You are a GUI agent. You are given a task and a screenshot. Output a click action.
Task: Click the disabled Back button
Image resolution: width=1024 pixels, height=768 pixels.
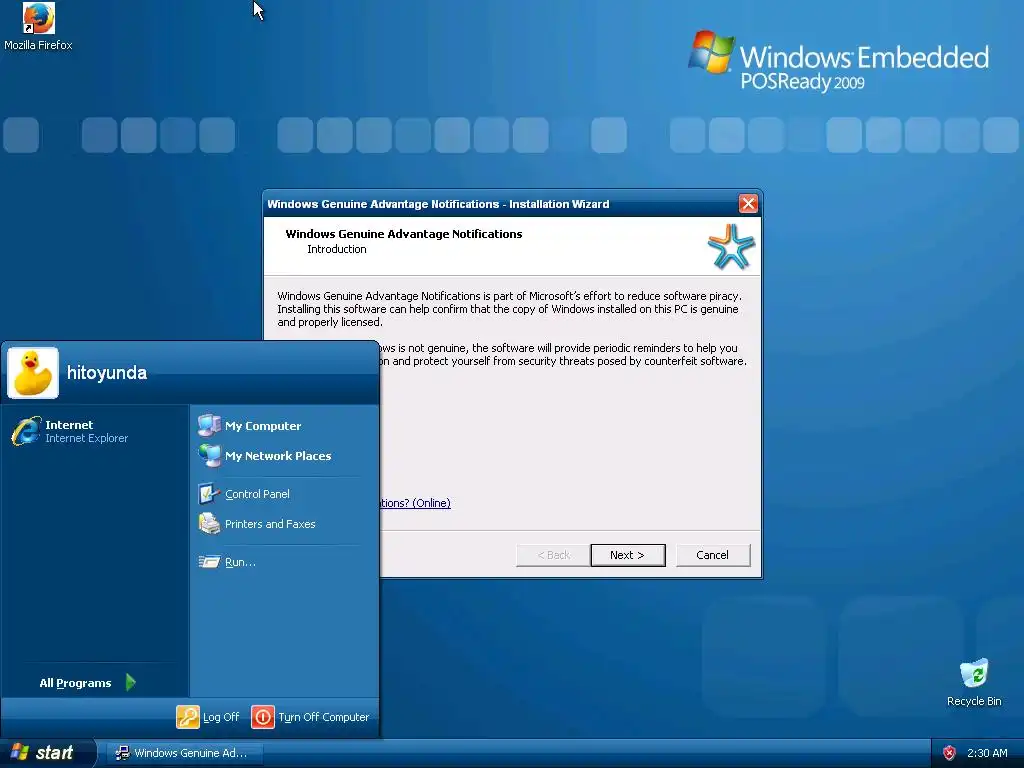pyautogui.click(x=553, y=555)
